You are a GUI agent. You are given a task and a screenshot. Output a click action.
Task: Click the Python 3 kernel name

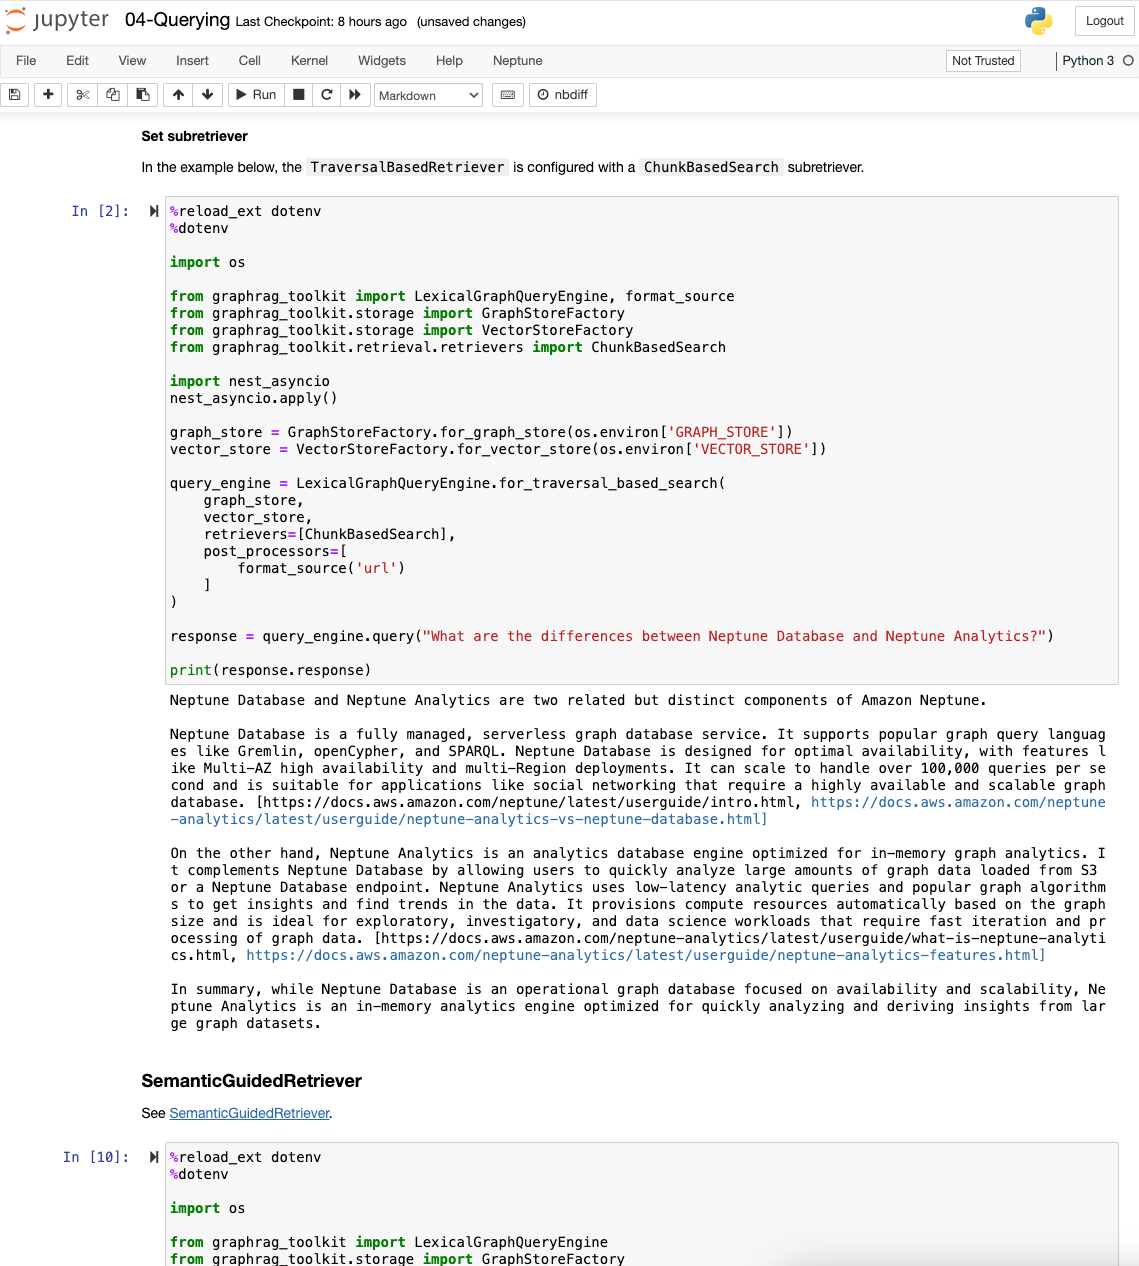(x=1088, y=61)
